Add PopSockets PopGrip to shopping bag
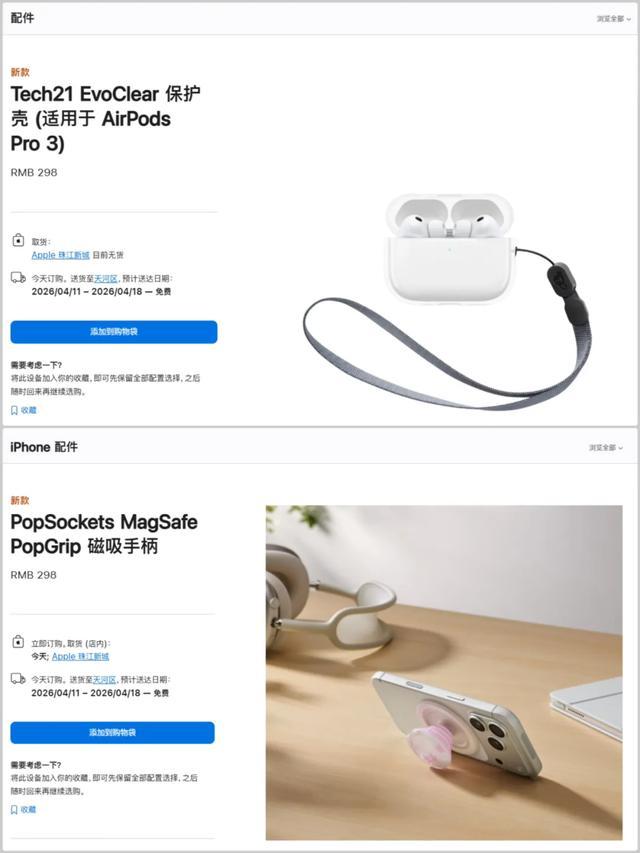The image size is (640, 853). click(113, 732)
